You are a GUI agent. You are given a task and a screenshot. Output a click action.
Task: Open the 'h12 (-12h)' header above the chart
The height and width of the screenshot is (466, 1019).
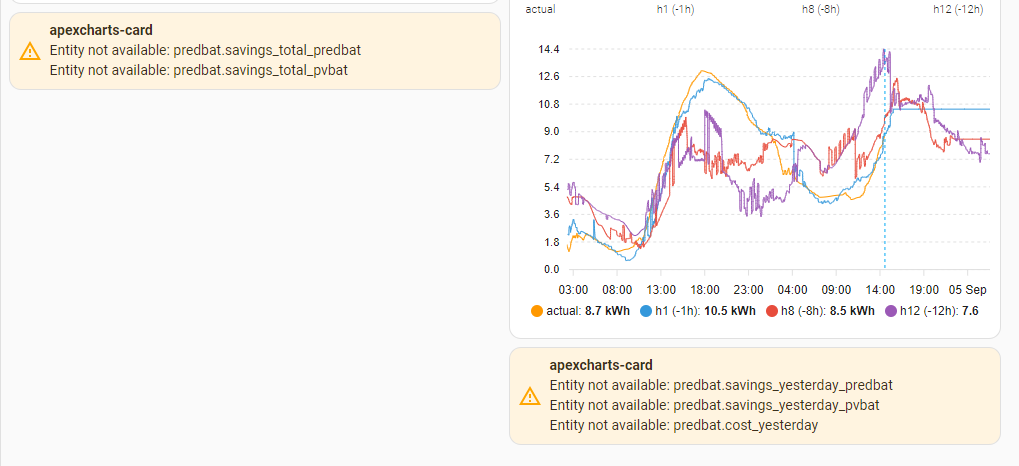958,9
